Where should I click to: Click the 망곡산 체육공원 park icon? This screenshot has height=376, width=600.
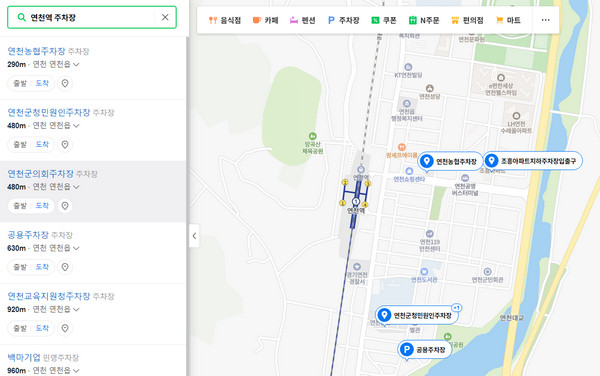tap(313, 136)
